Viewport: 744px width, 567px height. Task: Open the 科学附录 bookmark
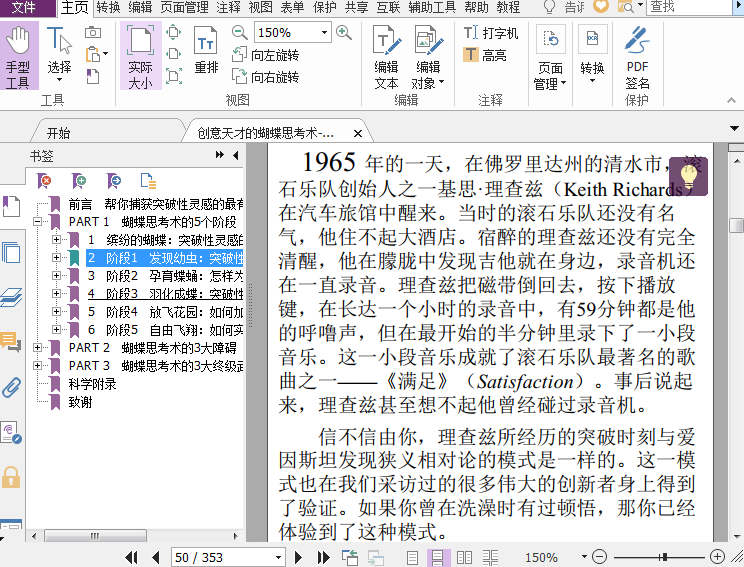[x=93, y=384]
